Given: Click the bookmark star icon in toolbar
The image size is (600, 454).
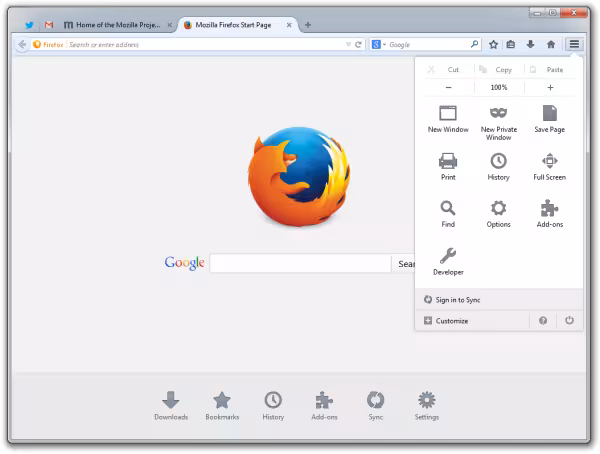Looking at the screenshot, I should coord(493,44).
